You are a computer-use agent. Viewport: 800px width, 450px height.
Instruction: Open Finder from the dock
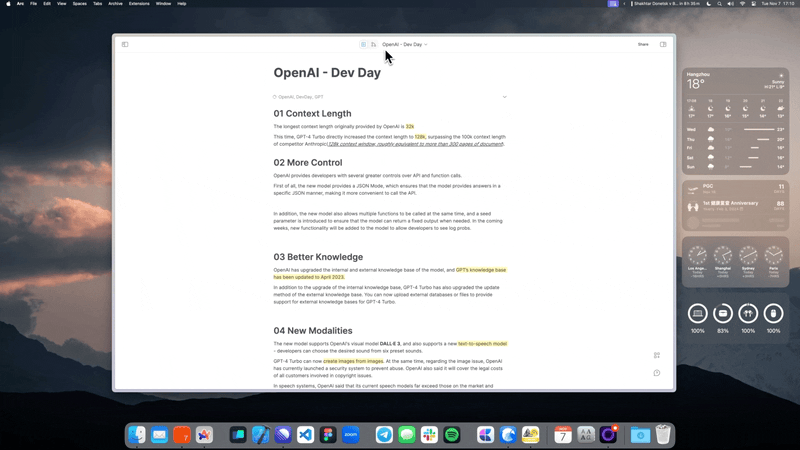click(137, 435)
